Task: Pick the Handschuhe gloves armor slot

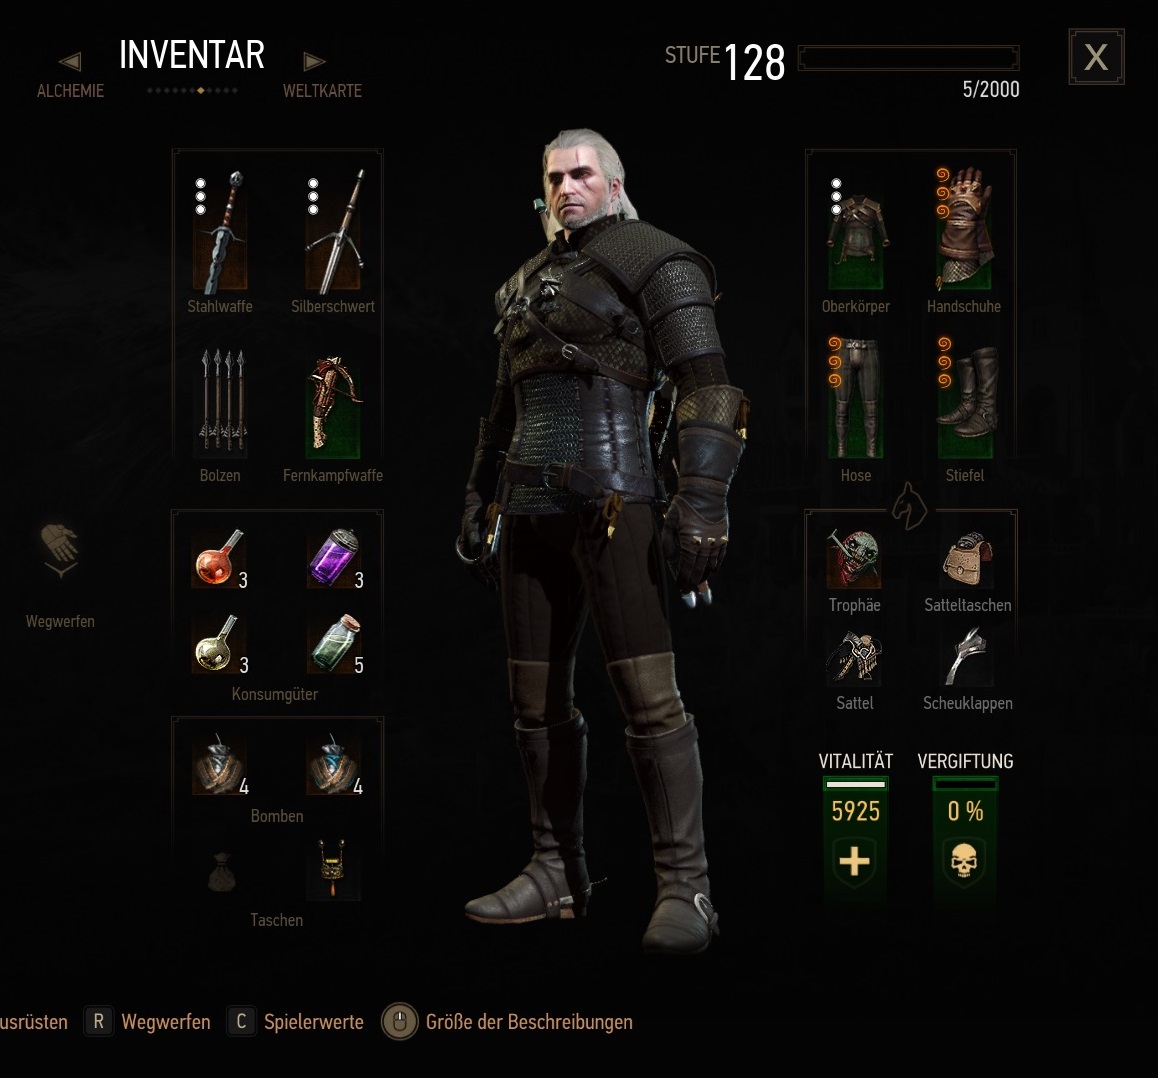Action: pos(965,229)
